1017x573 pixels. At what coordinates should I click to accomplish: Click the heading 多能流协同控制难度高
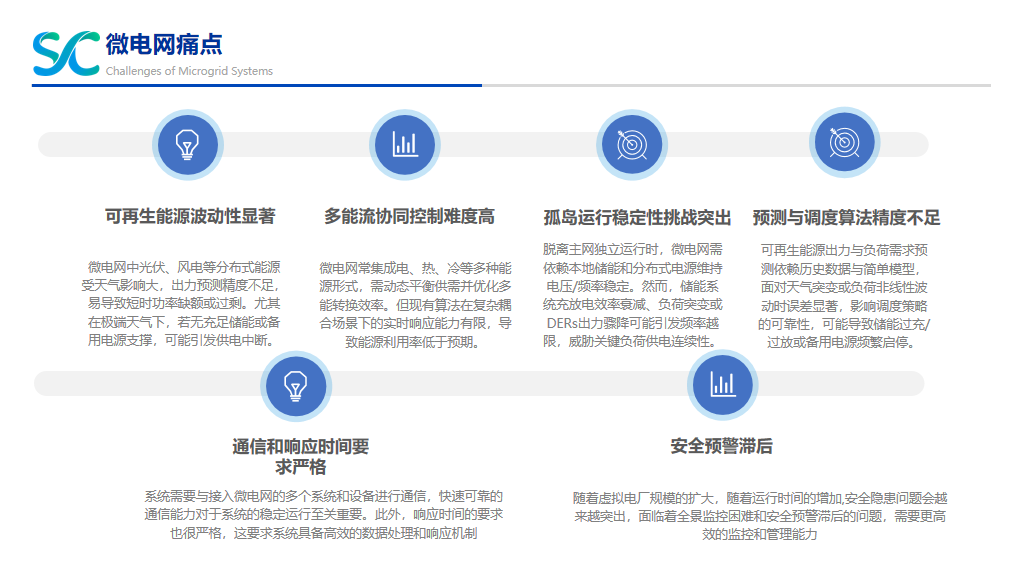(409, 217)
